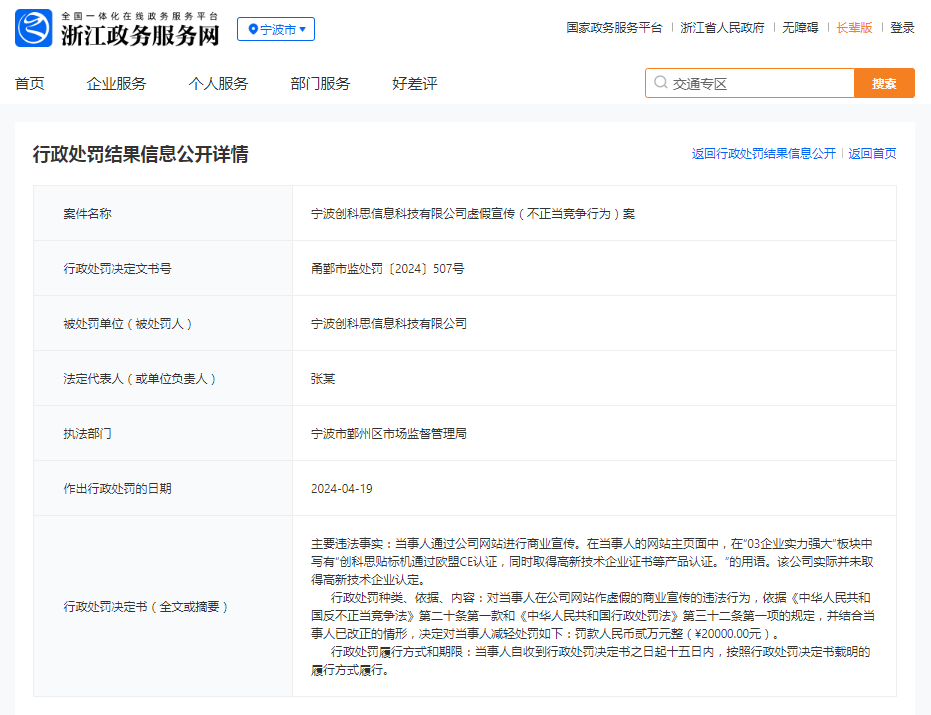The height and width of the screenshot is (715, 931).
Task: Click the 行政处罚结果信息公开详情 heading
Action: coord(141,154)
